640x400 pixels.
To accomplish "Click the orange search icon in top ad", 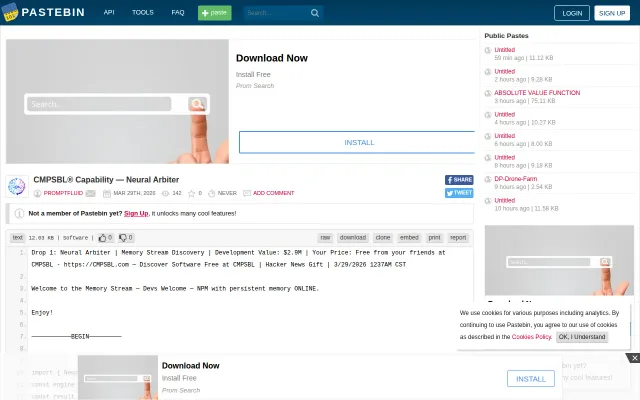I will point(197,104).
